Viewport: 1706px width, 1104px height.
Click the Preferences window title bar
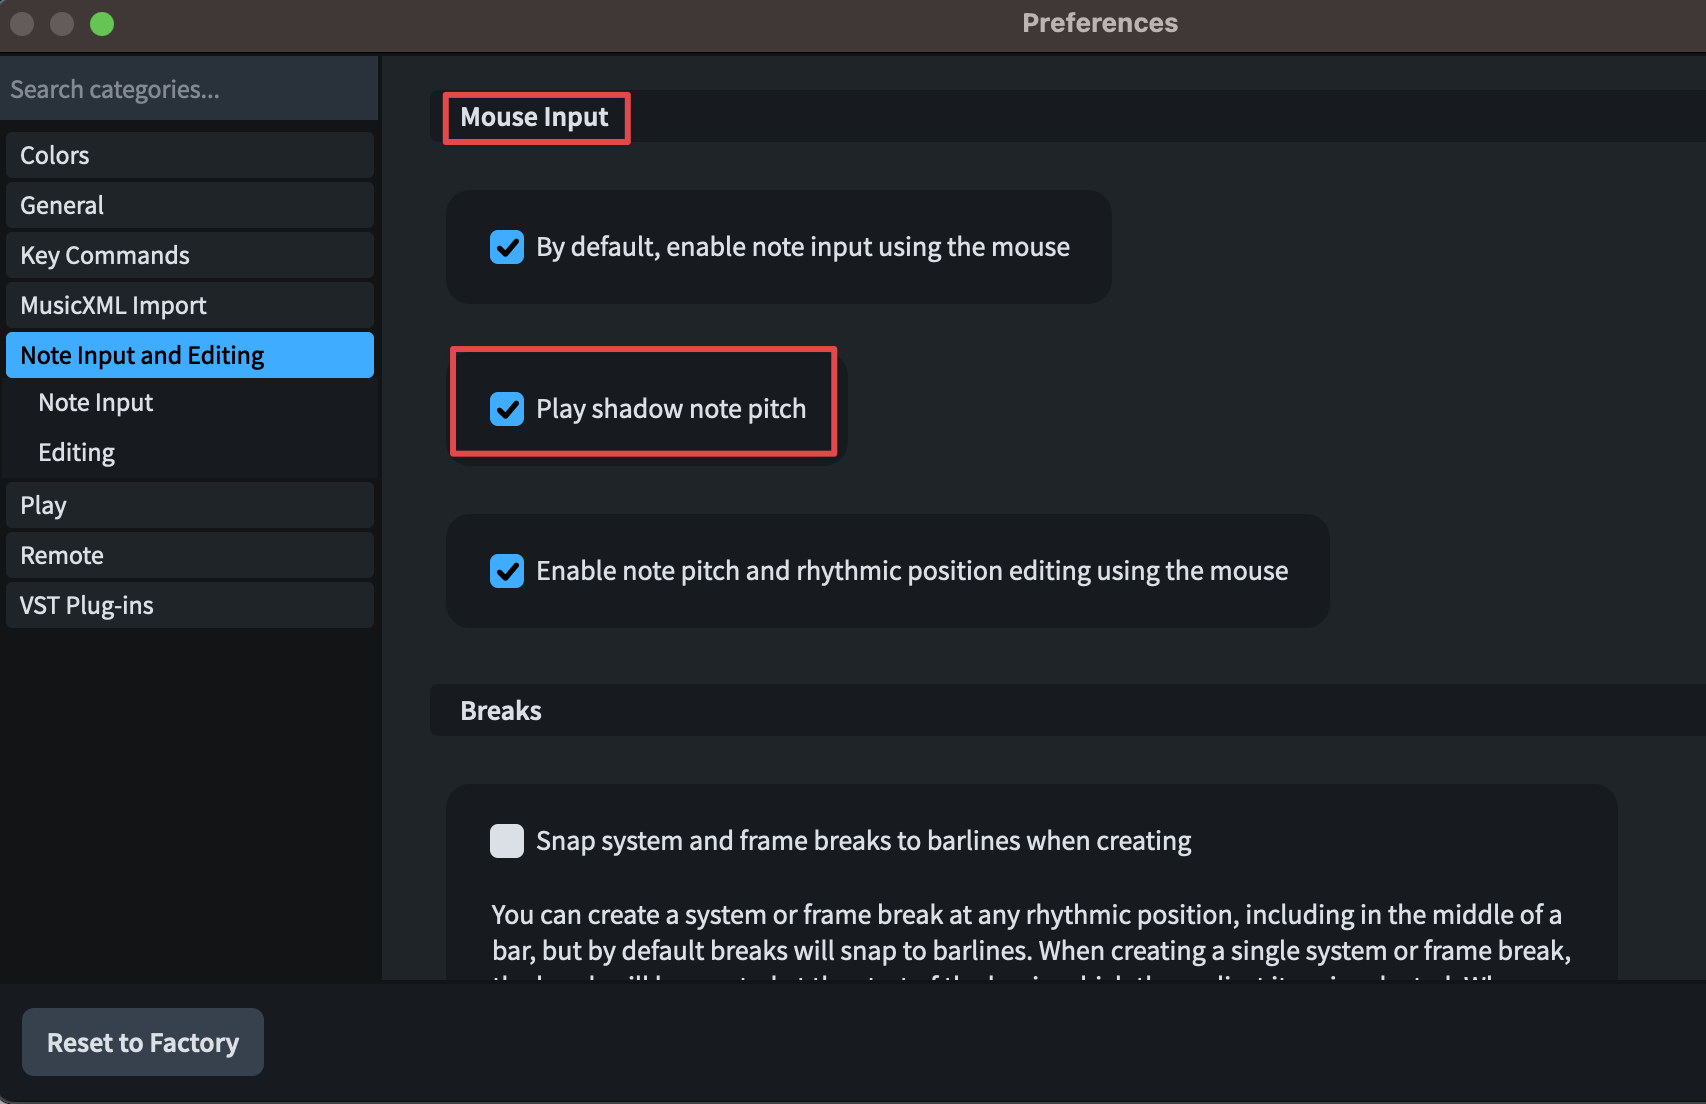[x=1099, y=24]
